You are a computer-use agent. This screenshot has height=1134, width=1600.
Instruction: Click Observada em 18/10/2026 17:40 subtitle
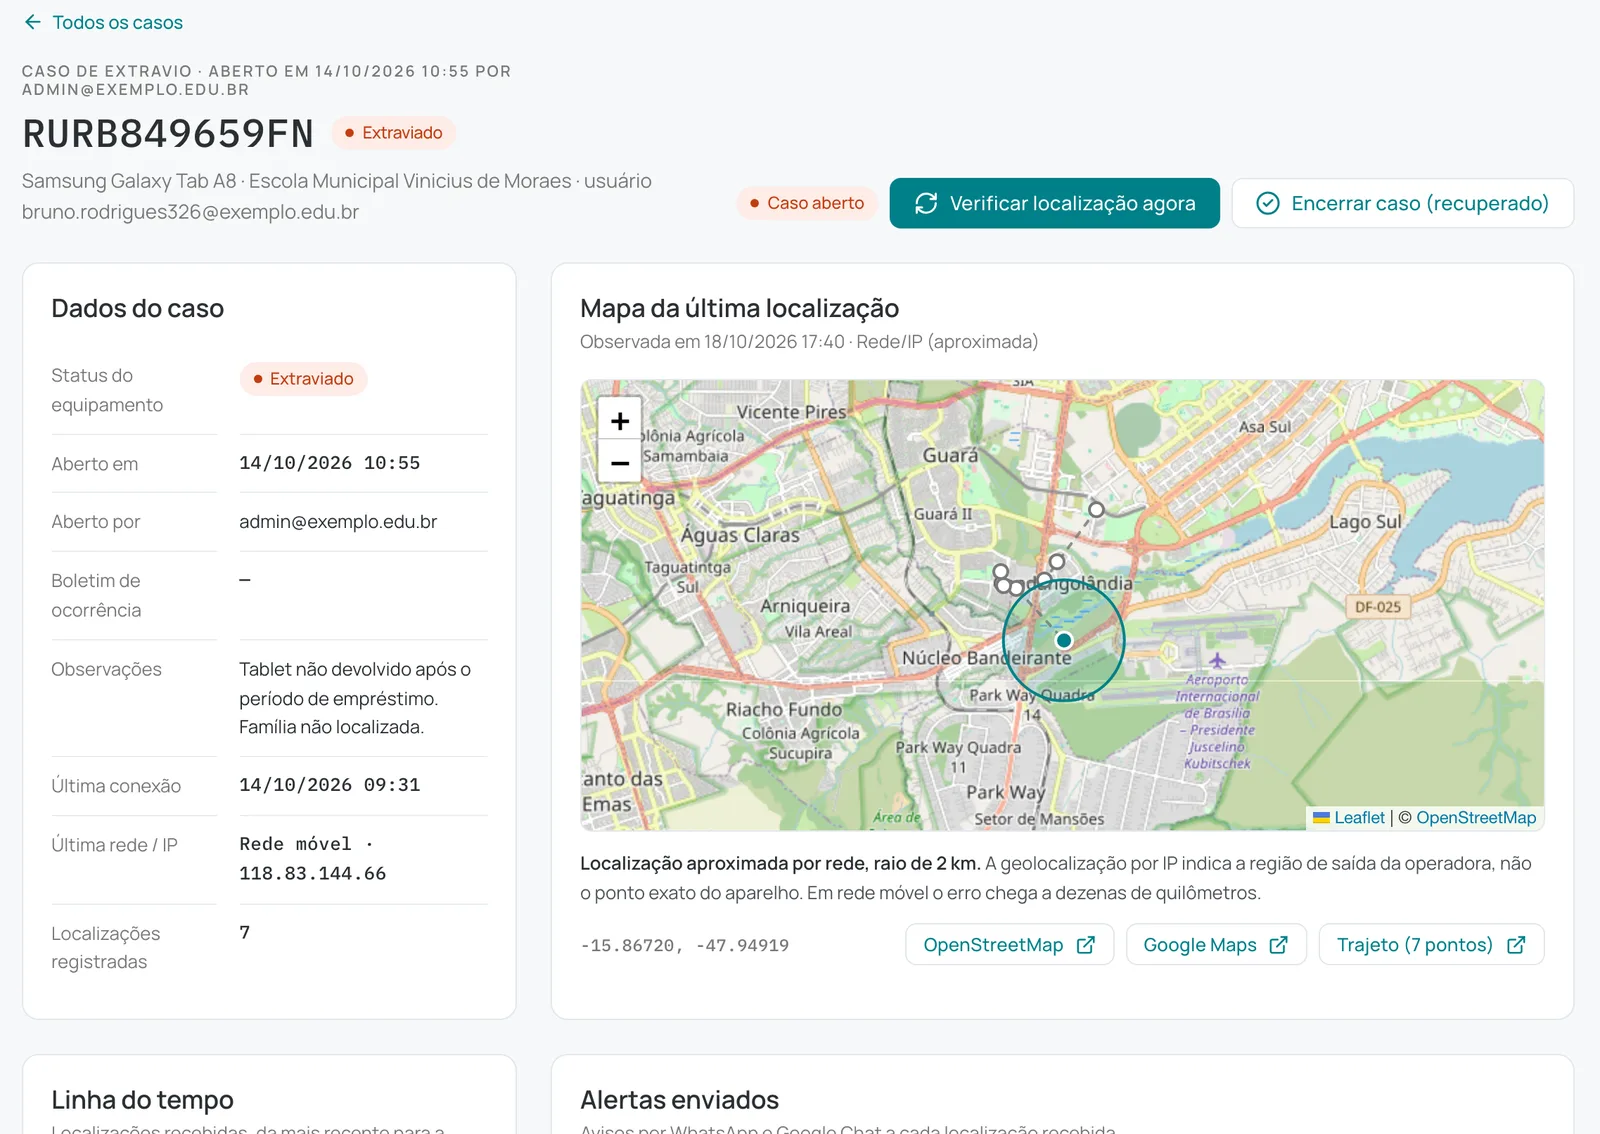click(x=809, y=342)
